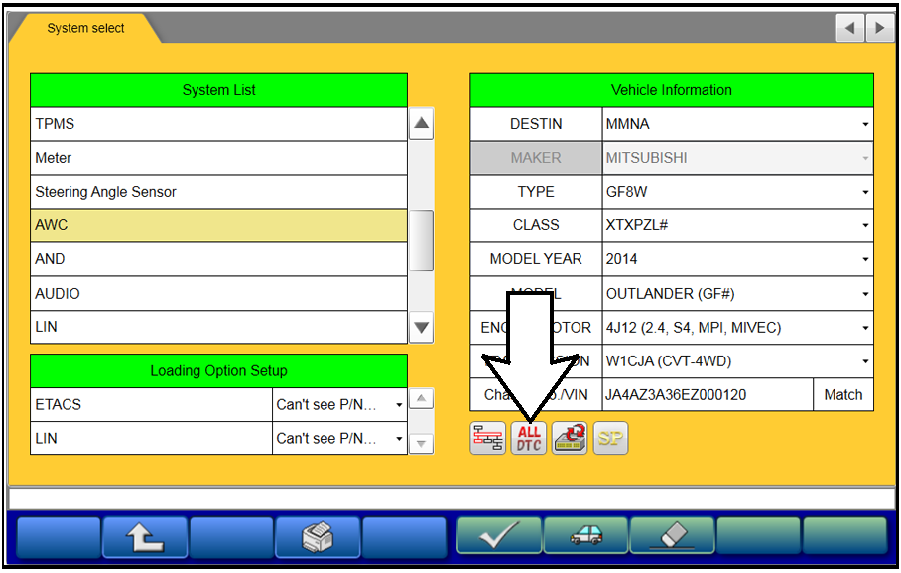The image size is (901, 573).
Task: Open the DESTIN dropdown showing MMNA
Action: 737,124
